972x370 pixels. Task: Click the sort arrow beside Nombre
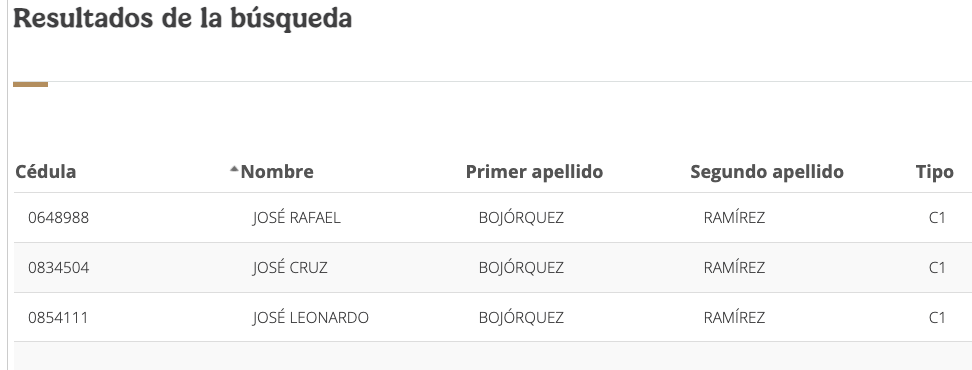point(234,169)
